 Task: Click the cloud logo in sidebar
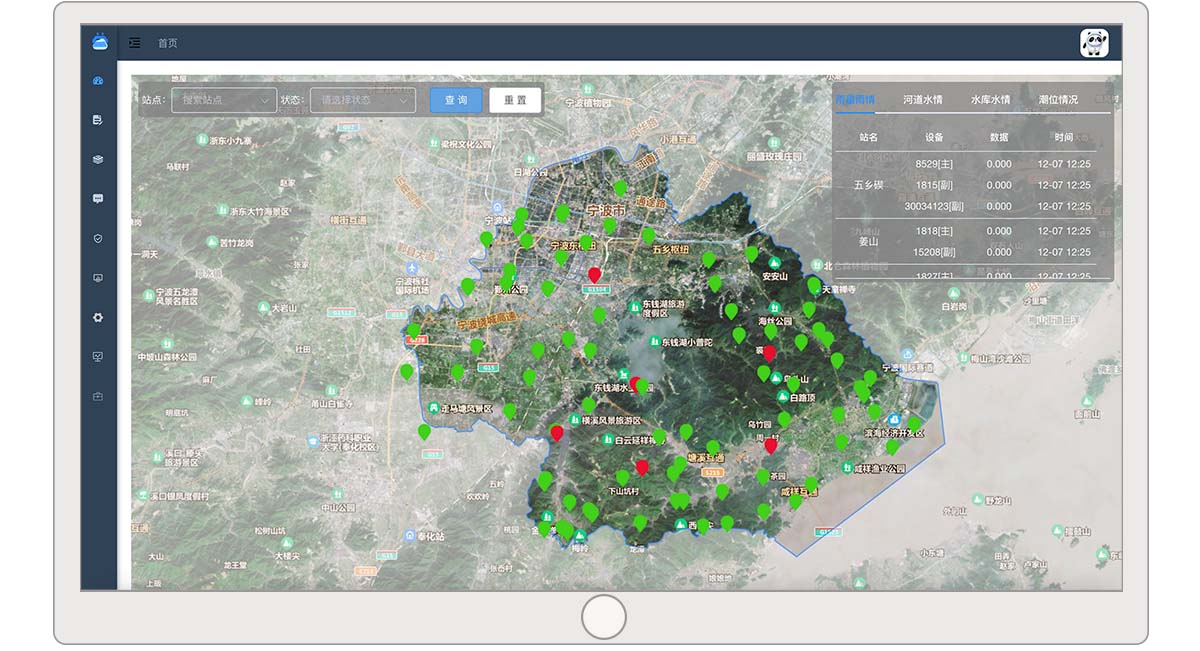click(x=99, y=42)
